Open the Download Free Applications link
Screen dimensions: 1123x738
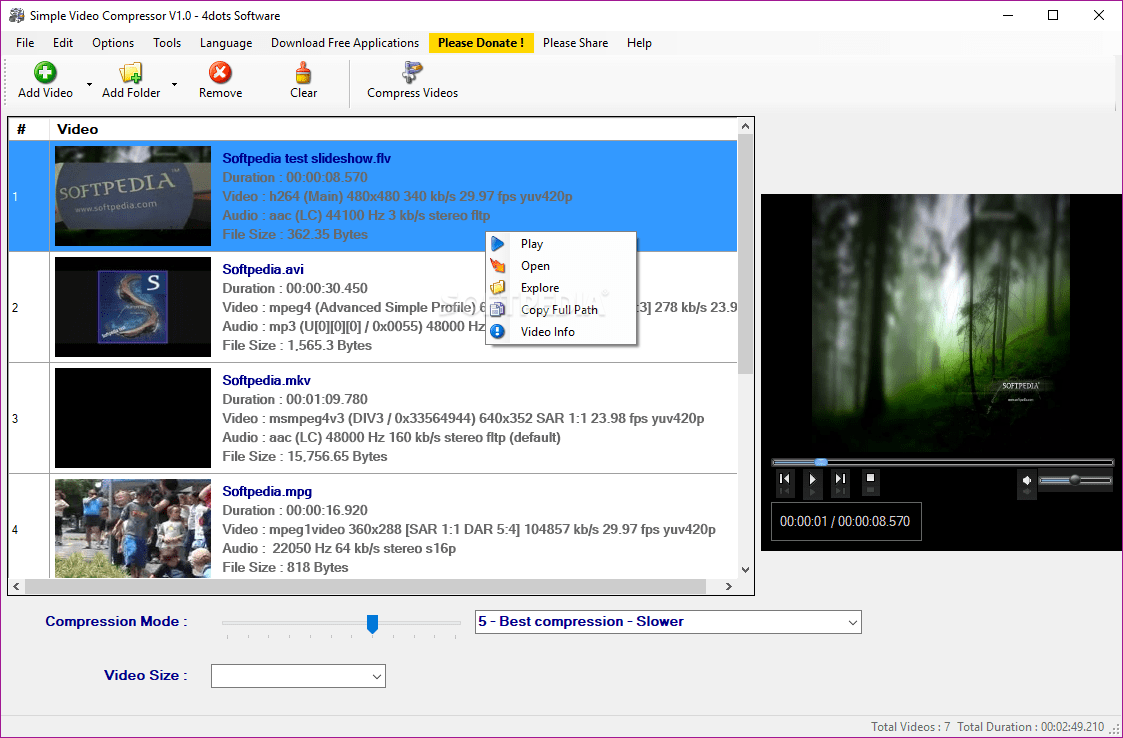tap(344, 43)
